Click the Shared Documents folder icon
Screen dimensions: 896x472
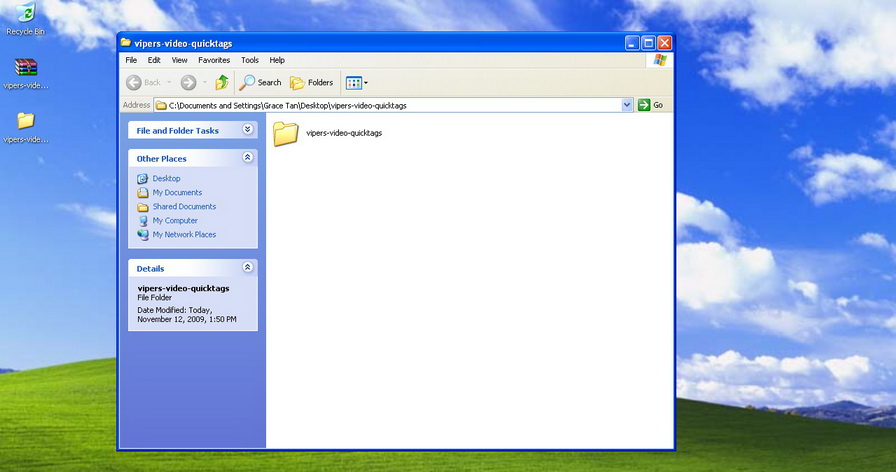tap(143, 207)
